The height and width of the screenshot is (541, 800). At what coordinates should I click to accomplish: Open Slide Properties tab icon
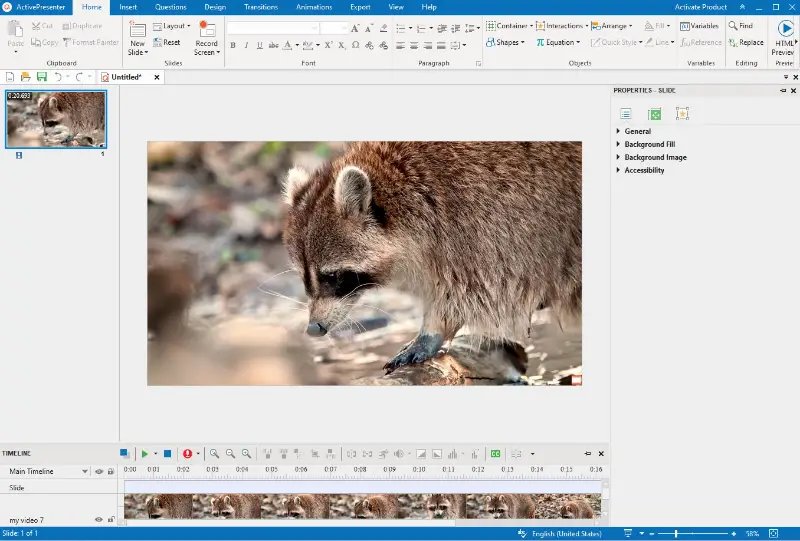pyautogui.click(x=626, y=114)
